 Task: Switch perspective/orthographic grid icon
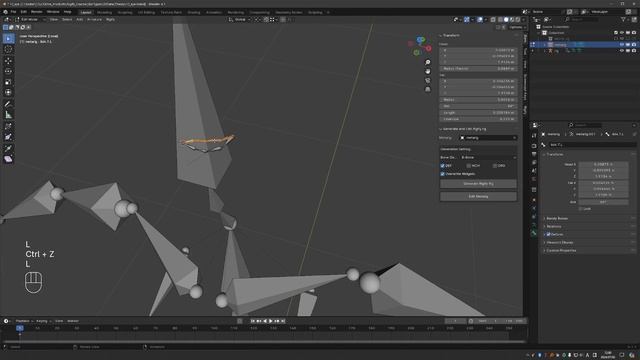[427, 89]
